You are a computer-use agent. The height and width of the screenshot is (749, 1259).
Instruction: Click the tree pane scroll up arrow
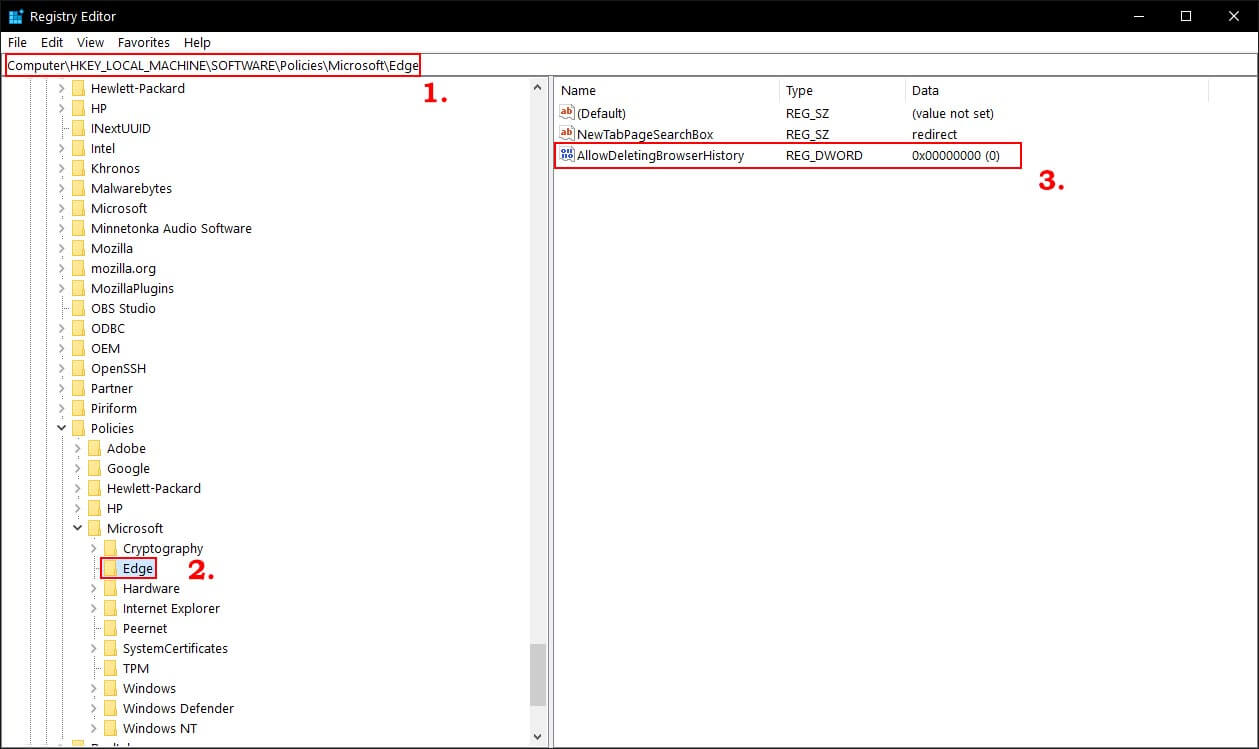coord(538,88)
